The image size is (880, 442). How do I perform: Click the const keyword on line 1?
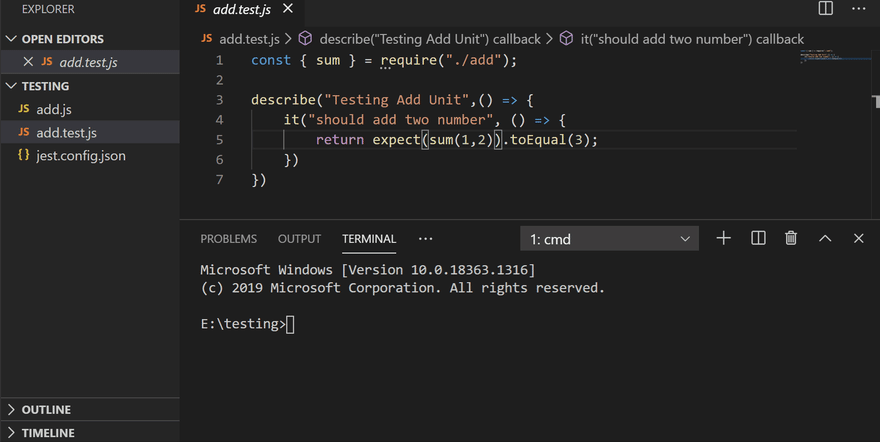[x=271, y=60]
